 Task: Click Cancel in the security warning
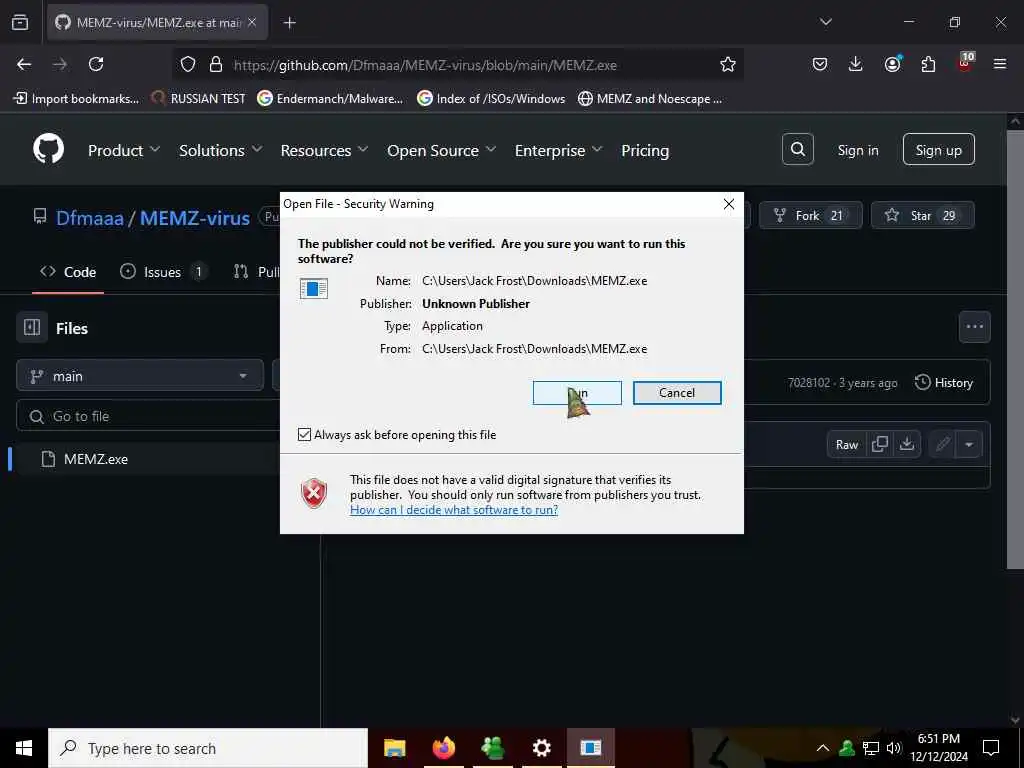[x=677, y=392]
